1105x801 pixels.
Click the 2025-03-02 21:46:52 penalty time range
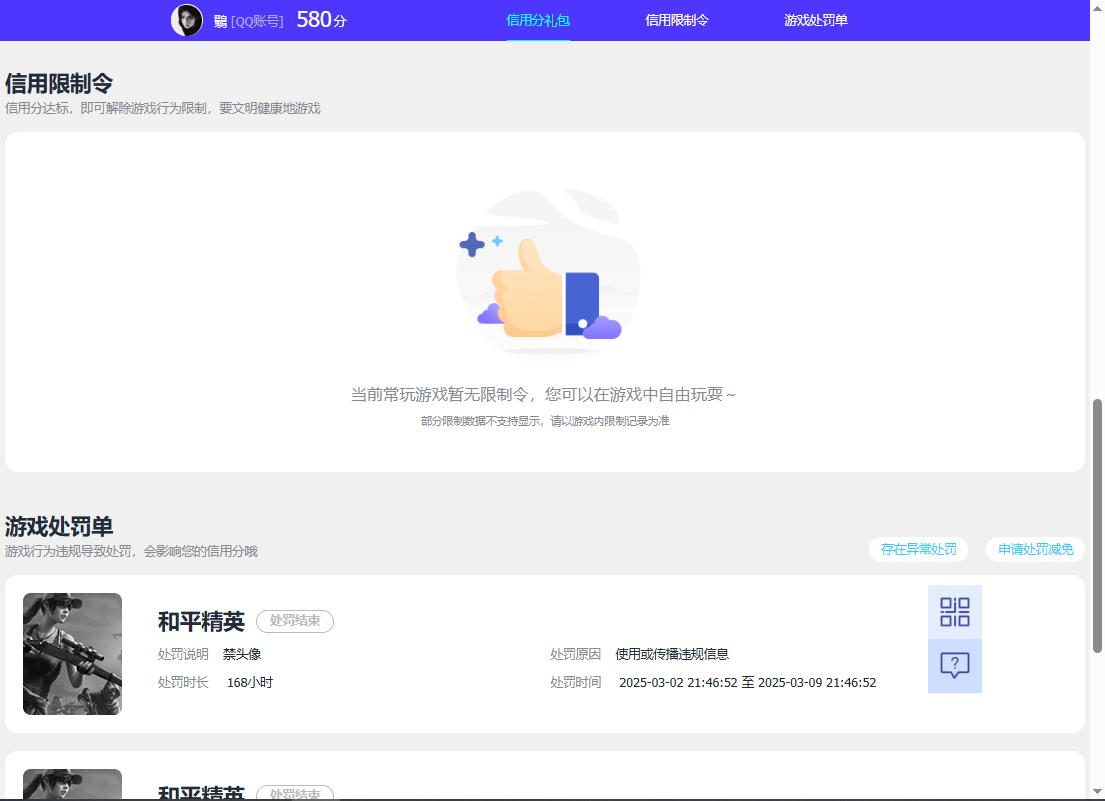(x=747, y=683)
